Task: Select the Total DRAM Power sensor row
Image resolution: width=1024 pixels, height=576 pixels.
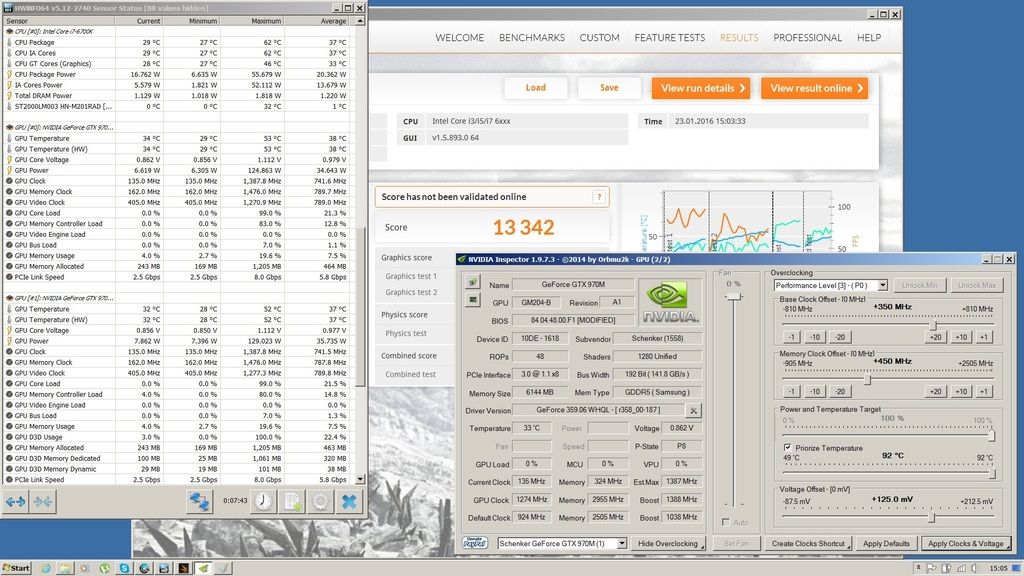Action: click(x=177, y=95)
